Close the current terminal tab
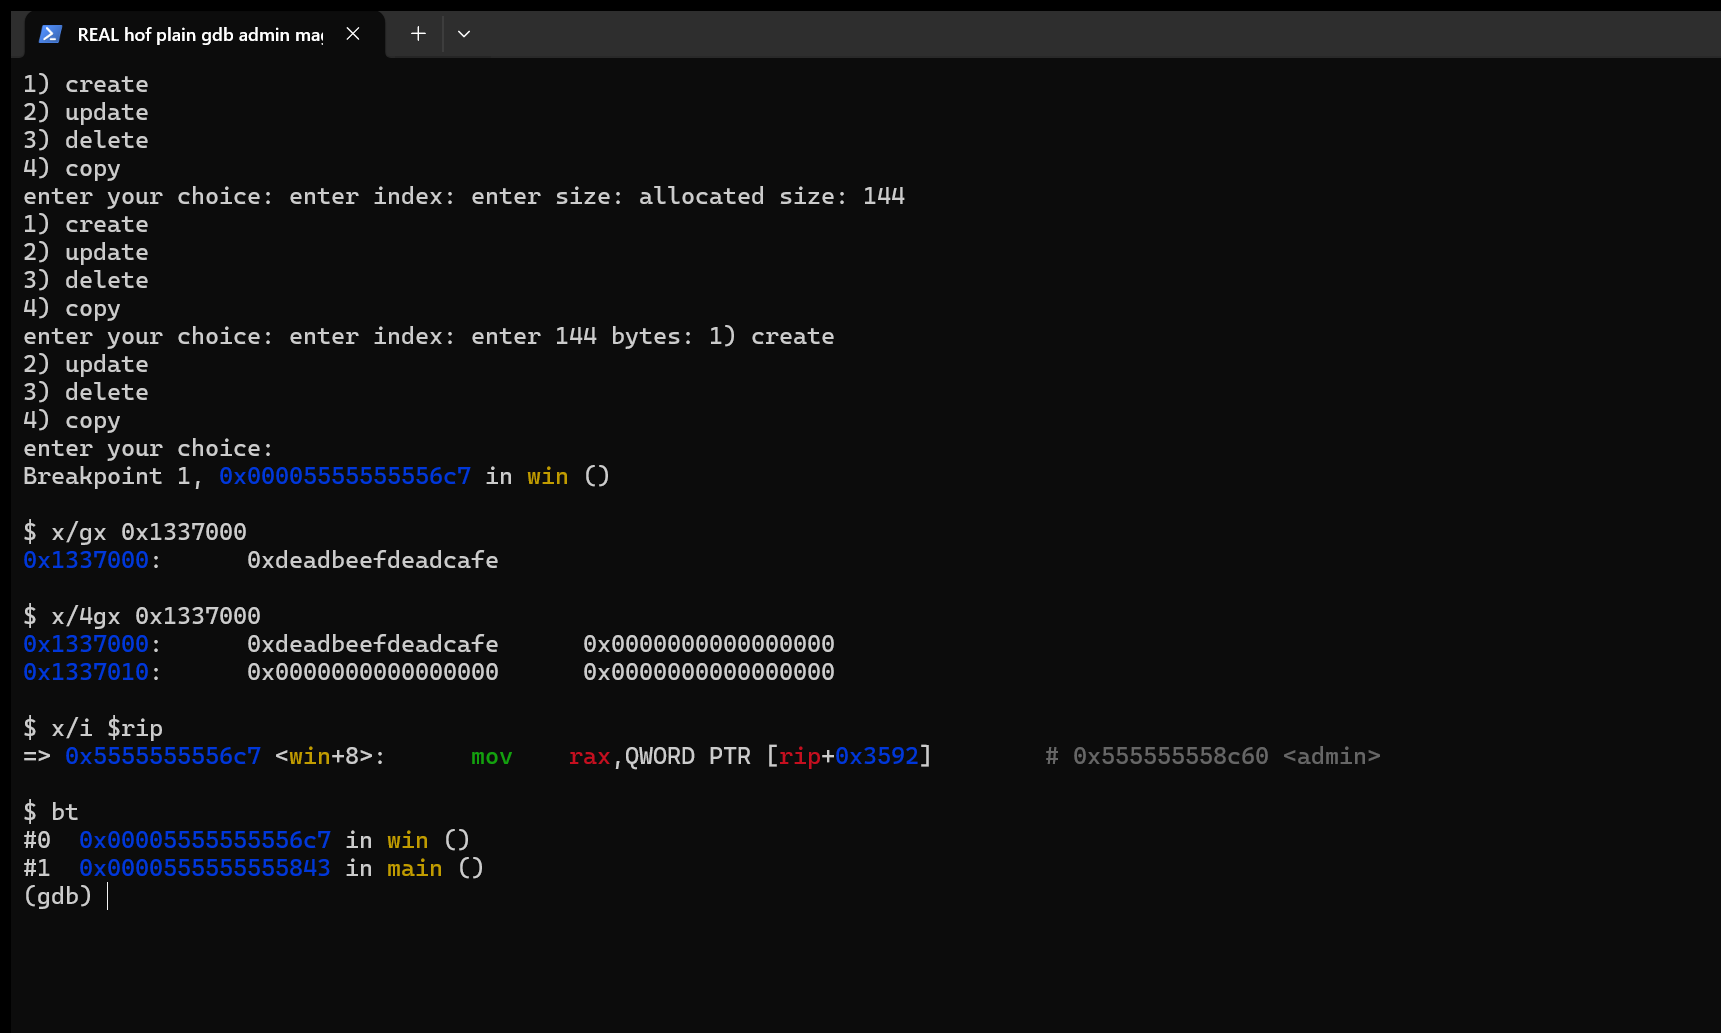 coord(353,34)
